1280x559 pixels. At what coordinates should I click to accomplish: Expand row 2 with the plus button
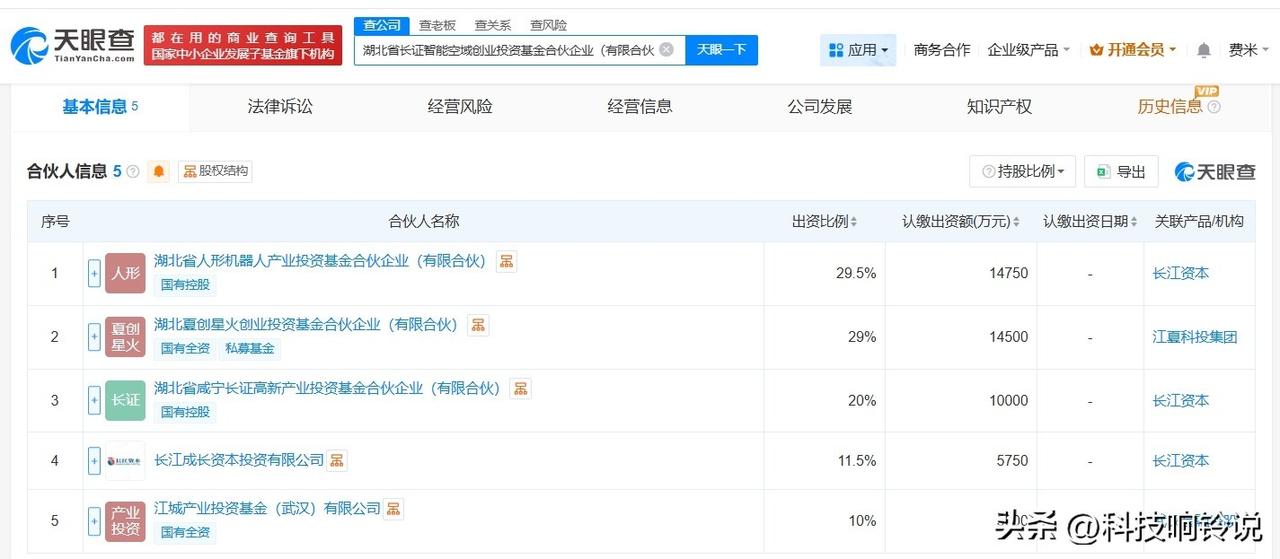click(94, 337)
